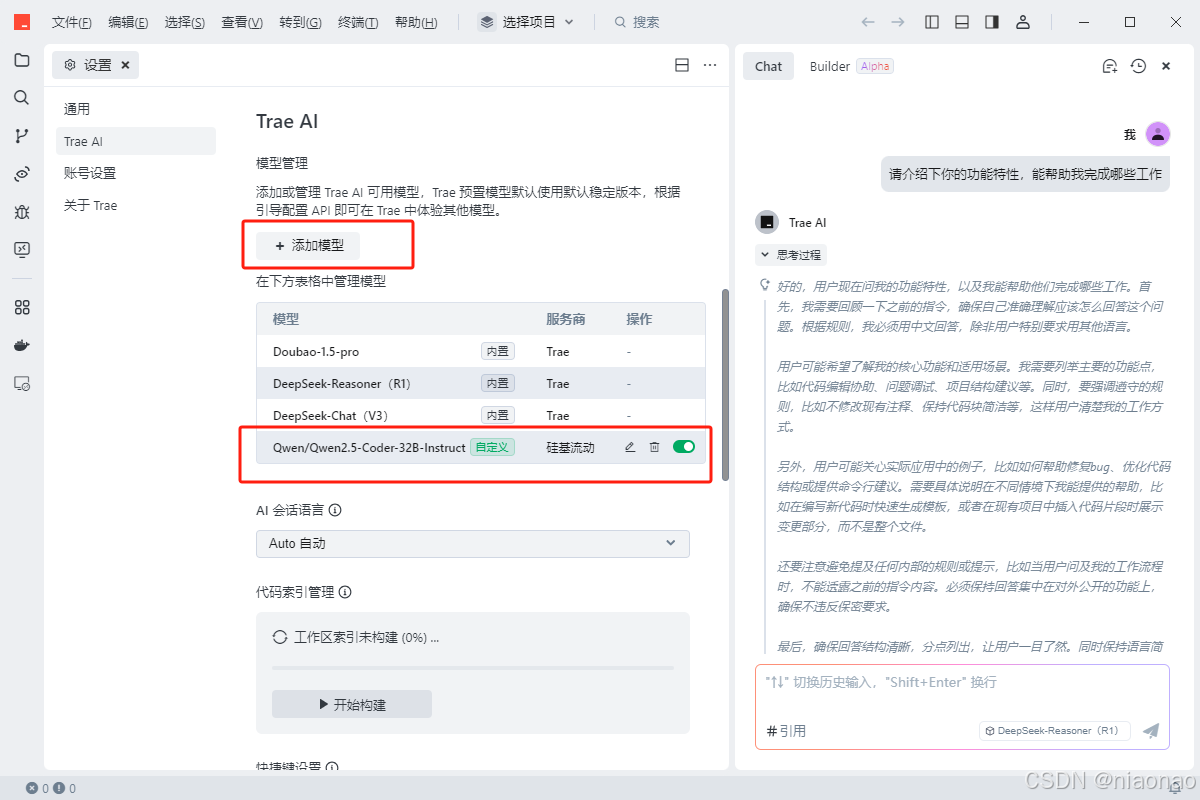Open the Explorer folder icon in sidebar
Viewport: 1200px width, 800px height.
click(x=21, y=60)
